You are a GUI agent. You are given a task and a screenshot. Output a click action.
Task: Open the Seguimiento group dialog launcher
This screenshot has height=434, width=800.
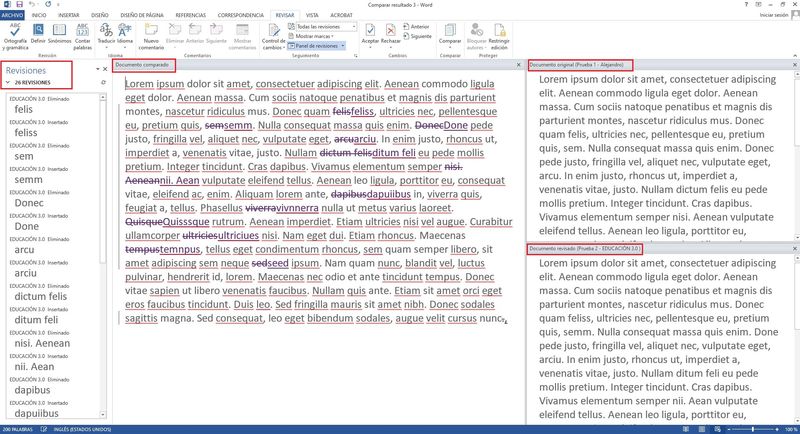[x=355, y=55]
